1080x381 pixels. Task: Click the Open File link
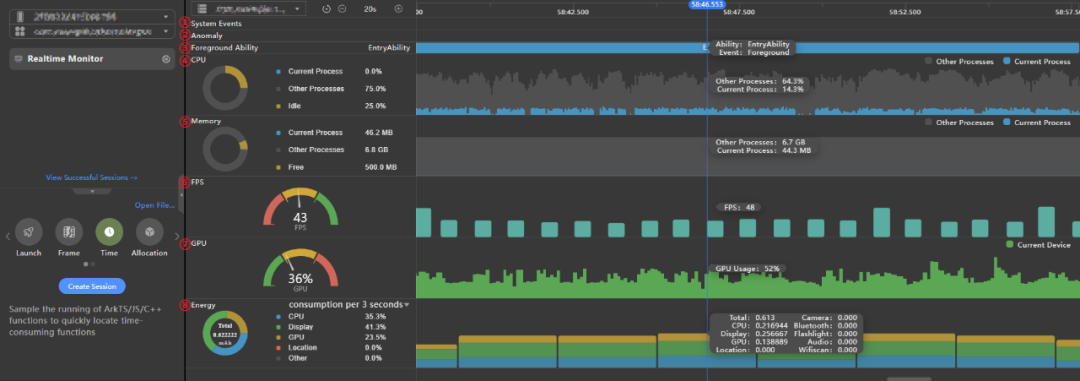coord(154,205)
